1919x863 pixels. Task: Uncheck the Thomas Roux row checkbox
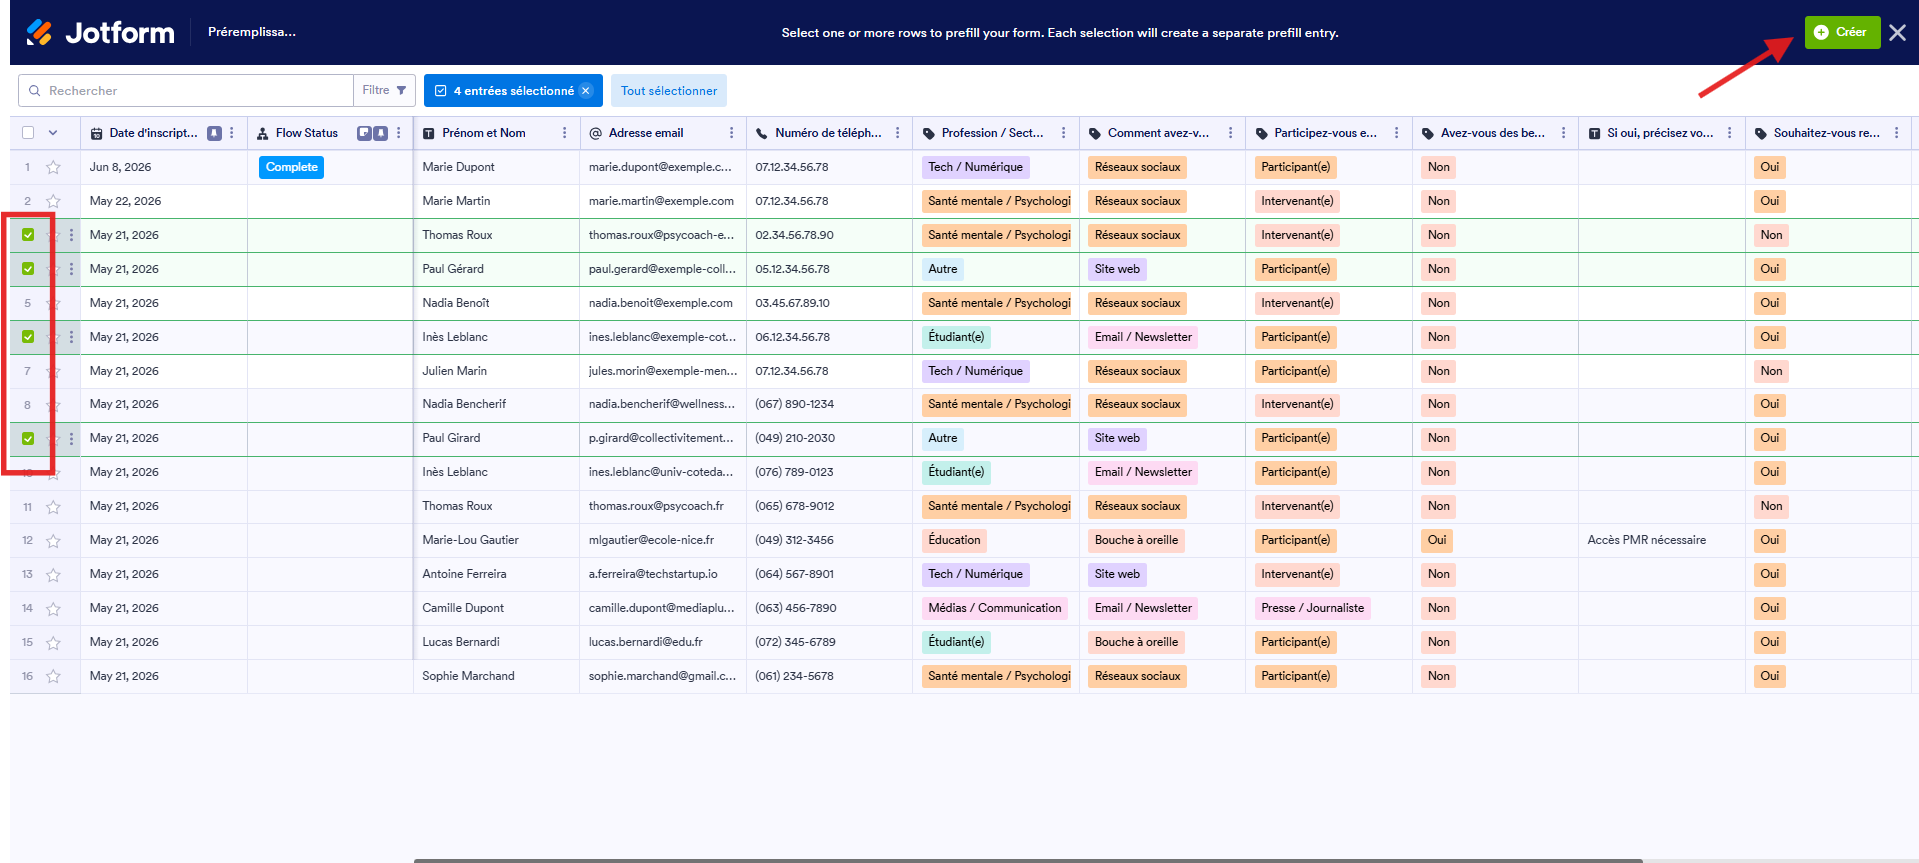(28, 235)
